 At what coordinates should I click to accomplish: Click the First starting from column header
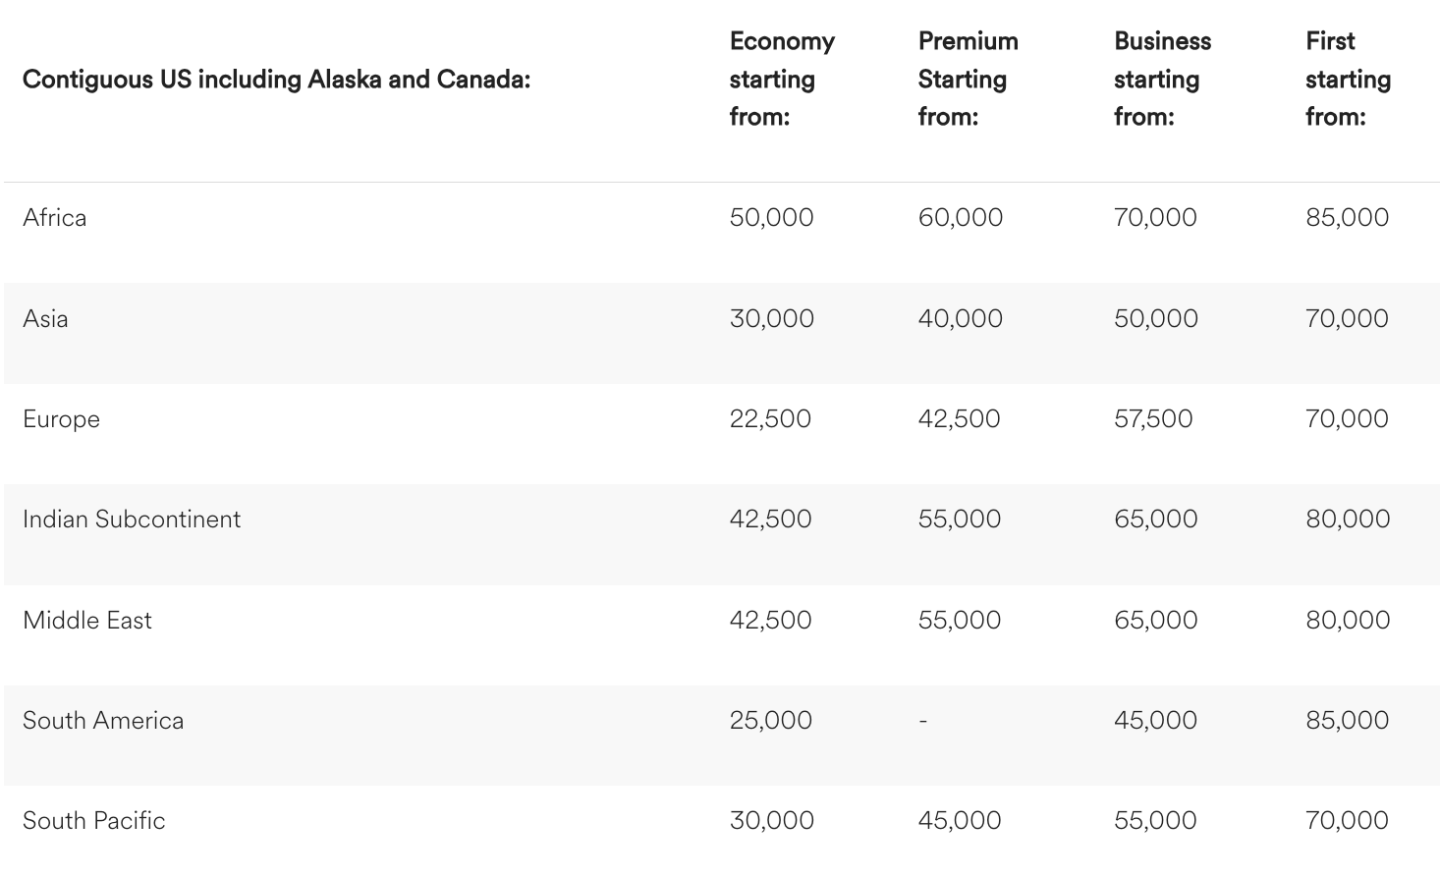pyautogui.click(x=1347, y=79)
